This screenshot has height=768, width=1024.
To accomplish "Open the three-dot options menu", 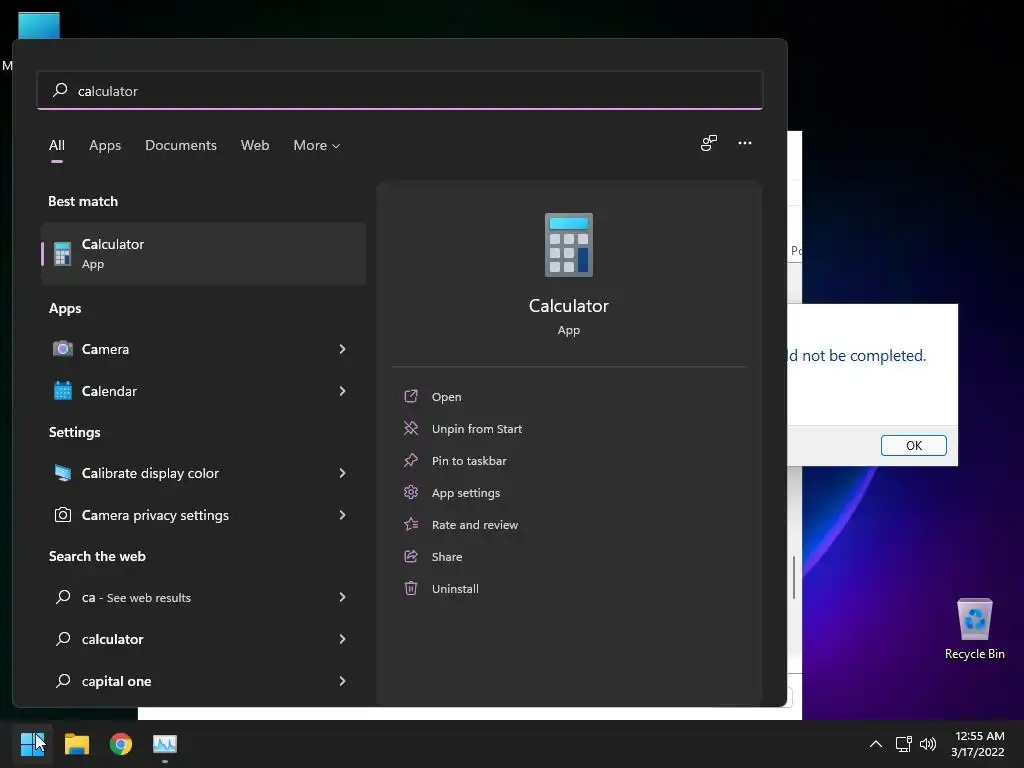I will pos(744,143).
